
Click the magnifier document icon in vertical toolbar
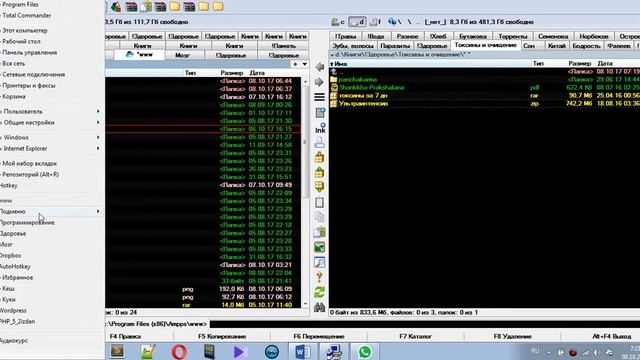(x=320, y=262)
